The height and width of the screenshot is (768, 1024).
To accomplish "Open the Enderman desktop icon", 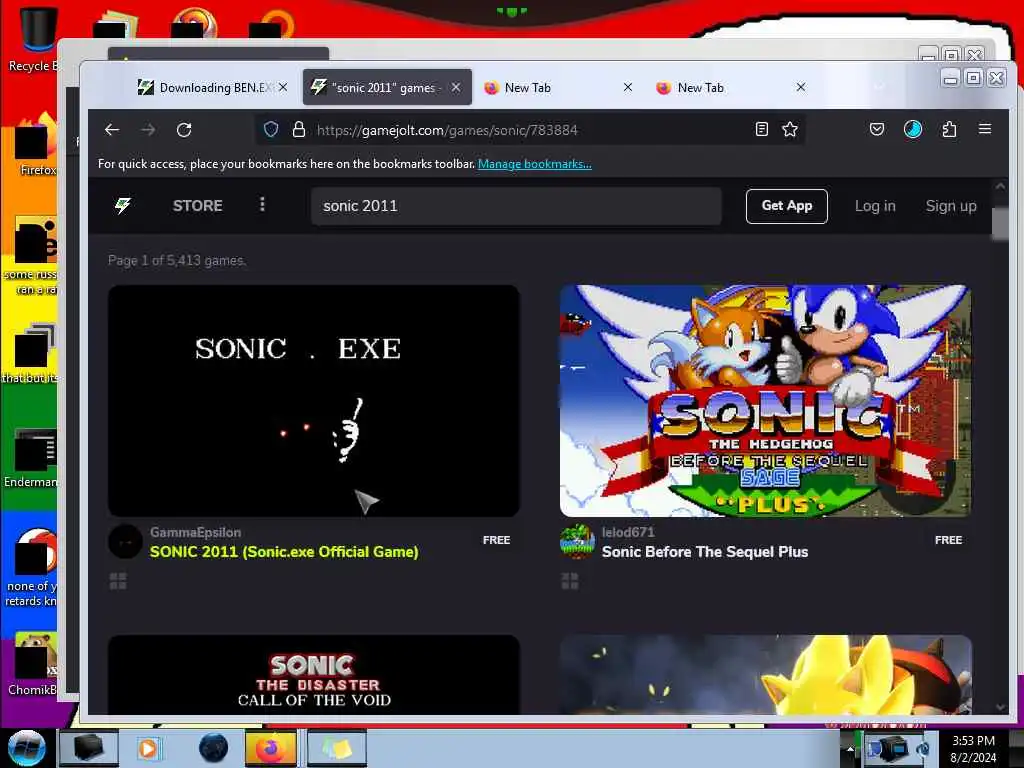I will tap(31, 457).
